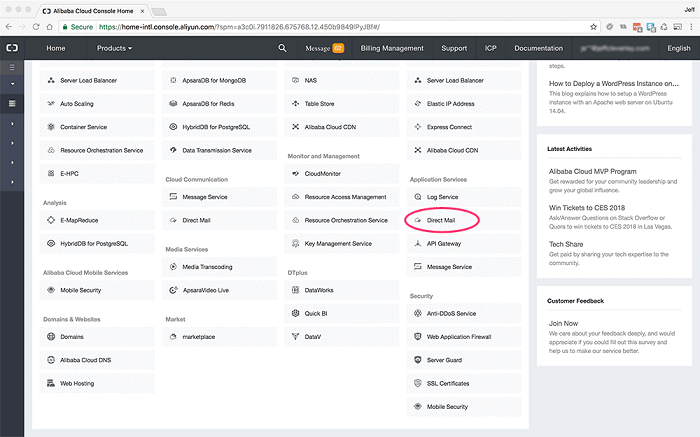Open E-HPC service
700x437 pixels.
(97, 173)
